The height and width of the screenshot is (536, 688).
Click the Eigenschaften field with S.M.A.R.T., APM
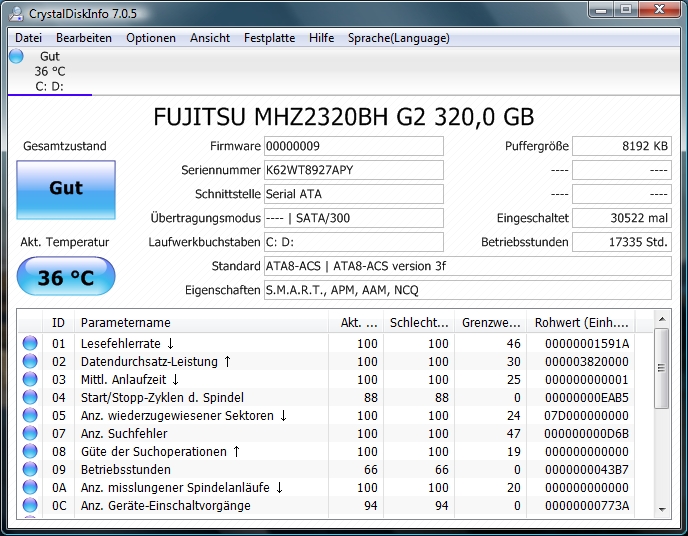click(x=468, y=290)
